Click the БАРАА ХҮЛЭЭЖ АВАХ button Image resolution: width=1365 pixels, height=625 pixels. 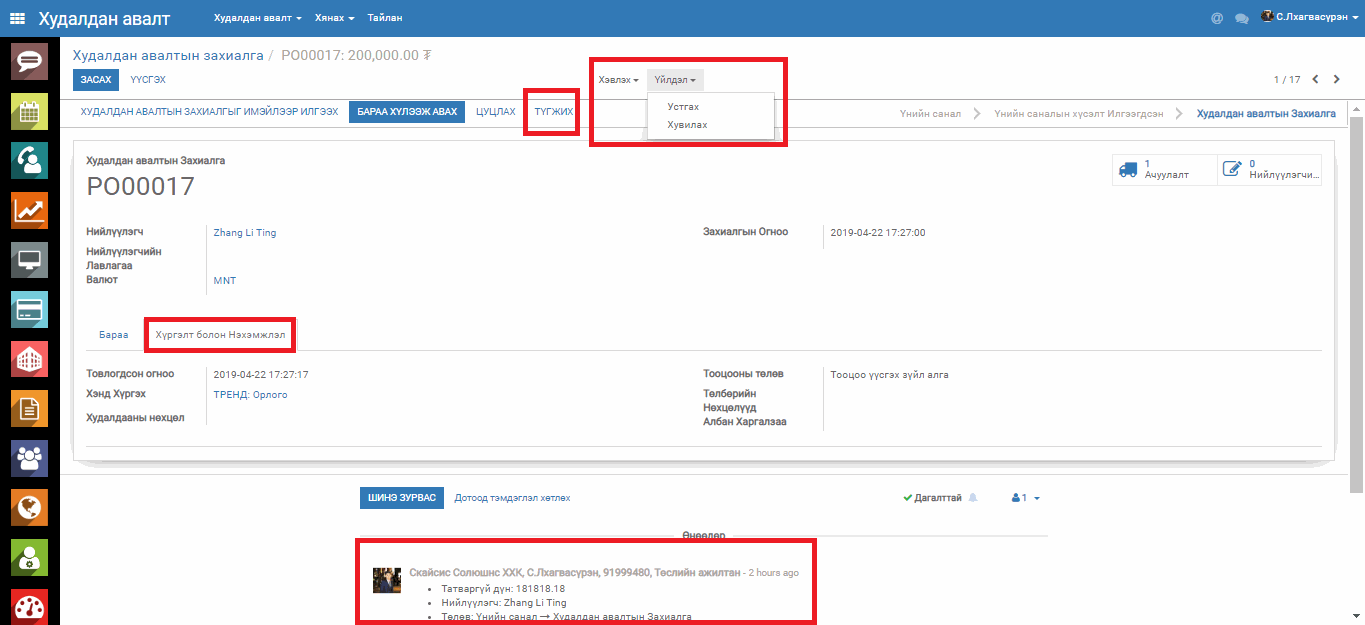407,112
